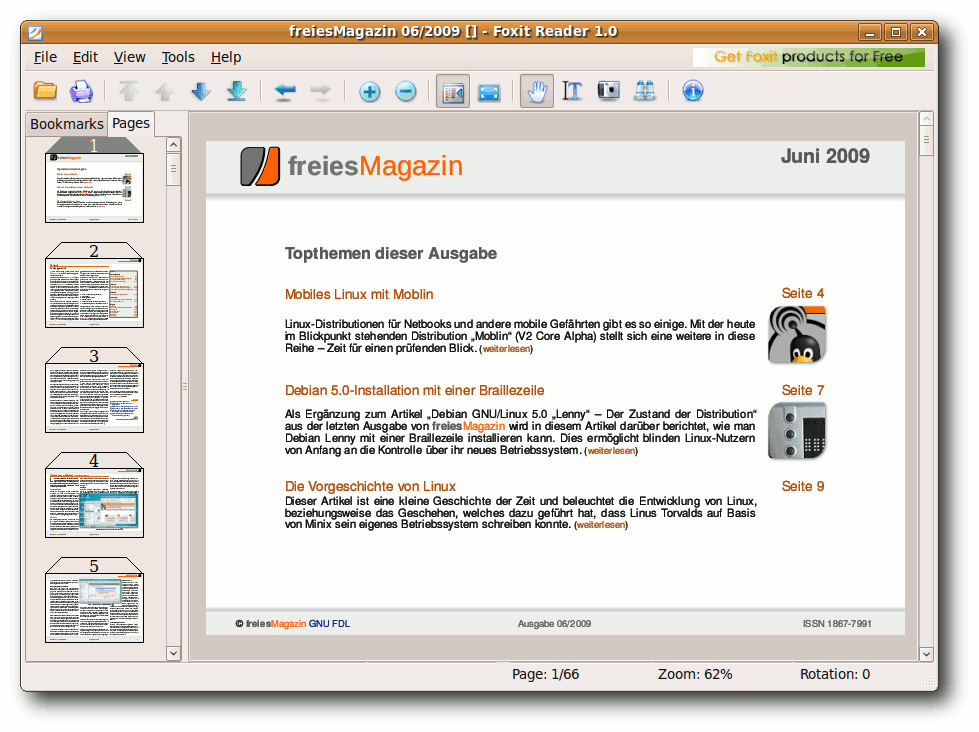Click the Juni 2009 date text
The width and height of the screenshot is (979, 732).
[x=825, y=156]
